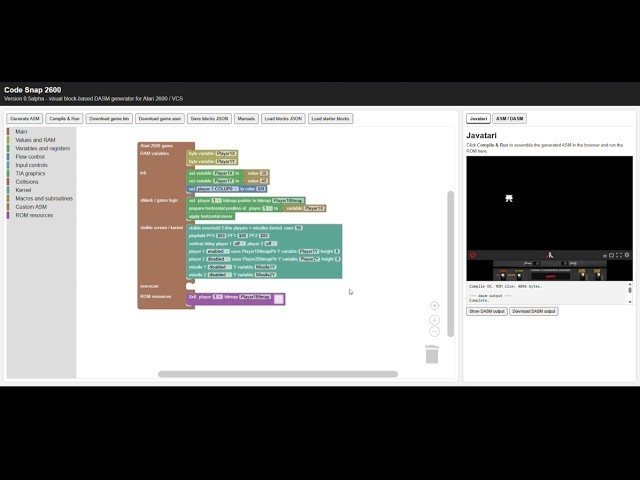Open kernel player 2 disabled dropdown
The height and width of the screenshot is (480, 640).
tap(218, 259)
